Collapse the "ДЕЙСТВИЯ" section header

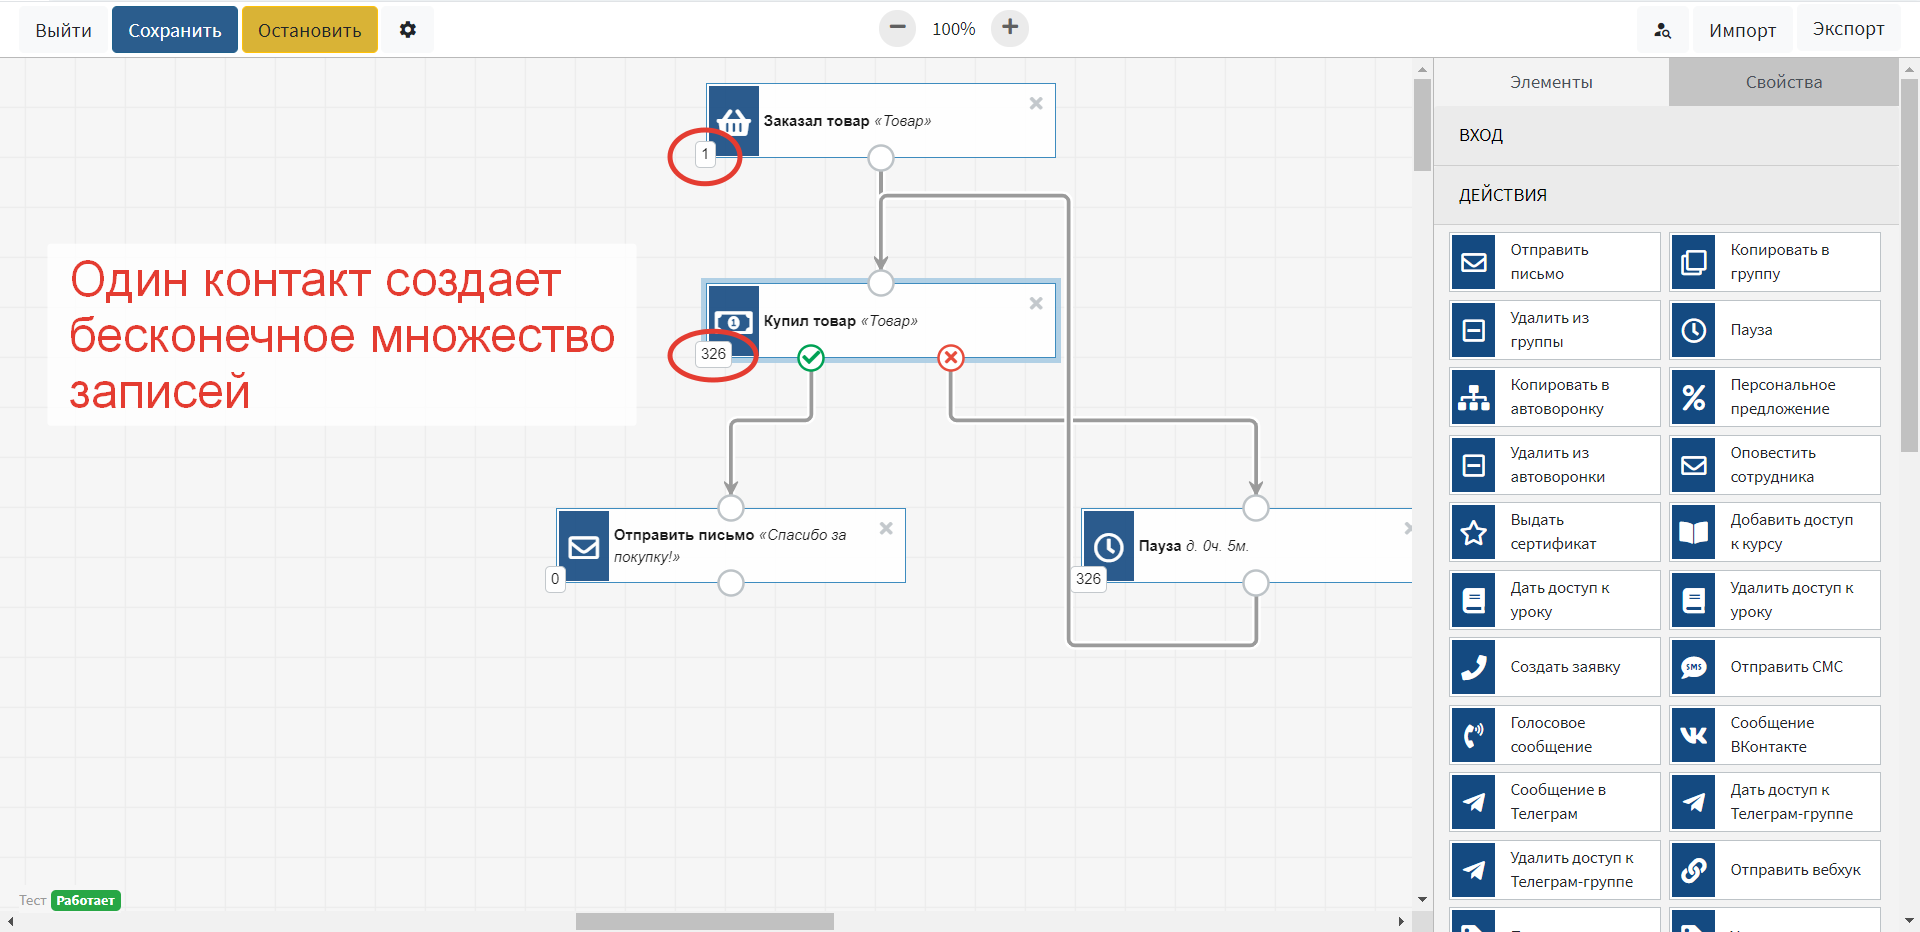click(x=1665, y=196)
